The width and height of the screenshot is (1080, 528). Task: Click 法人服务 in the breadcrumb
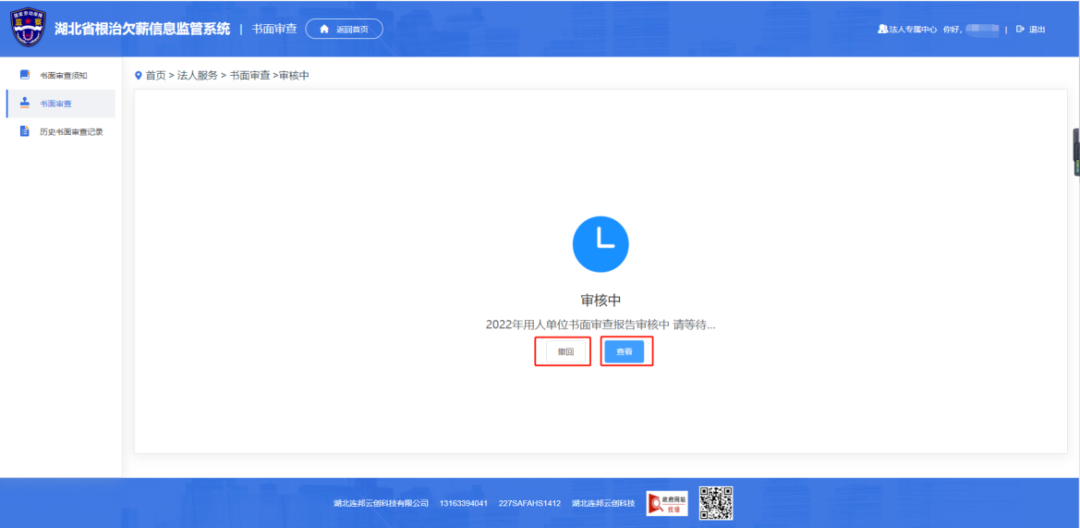tap(197, 76)
